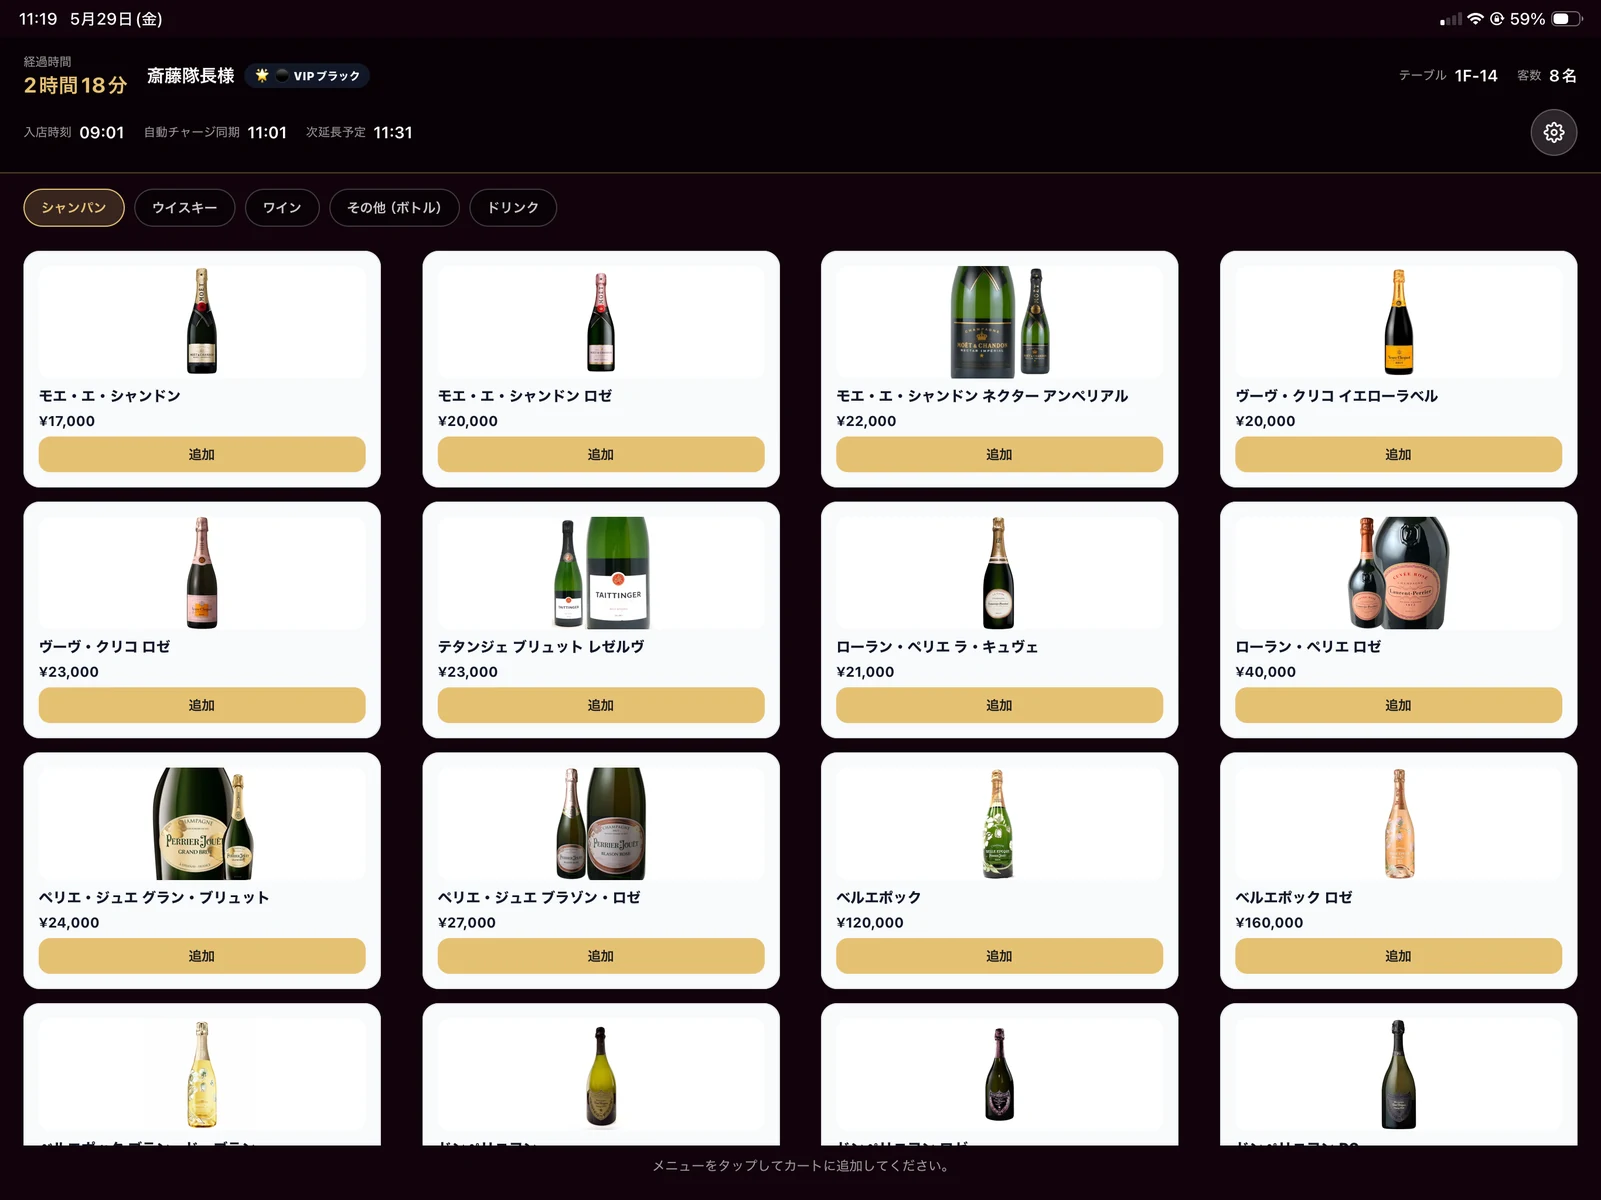
Task: Add ベルエポック ¥120,000 to cart
Action: click(999, 956)
